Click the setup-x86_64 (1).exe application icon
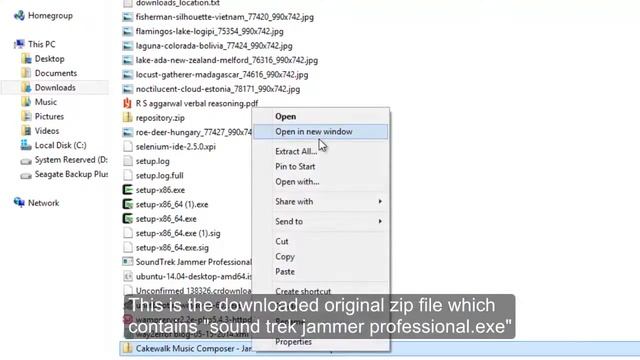This screenshot has width=640, height=360. [x=128, y=204]
